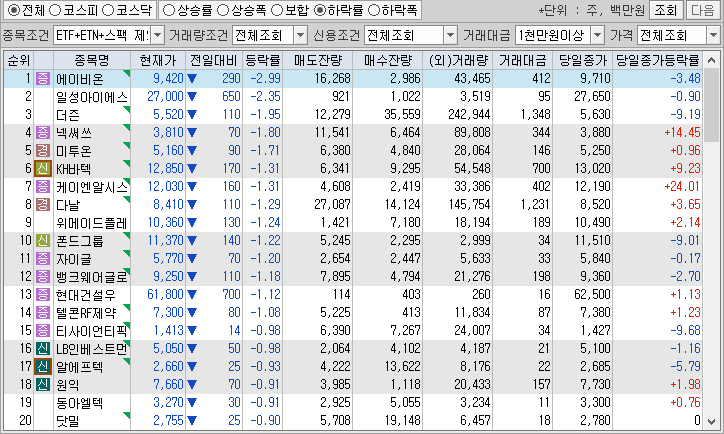Screen dimensions: 724x434
Task: Click the 신 badge next to 폰드그룹
Action: (x=43, y=241)
